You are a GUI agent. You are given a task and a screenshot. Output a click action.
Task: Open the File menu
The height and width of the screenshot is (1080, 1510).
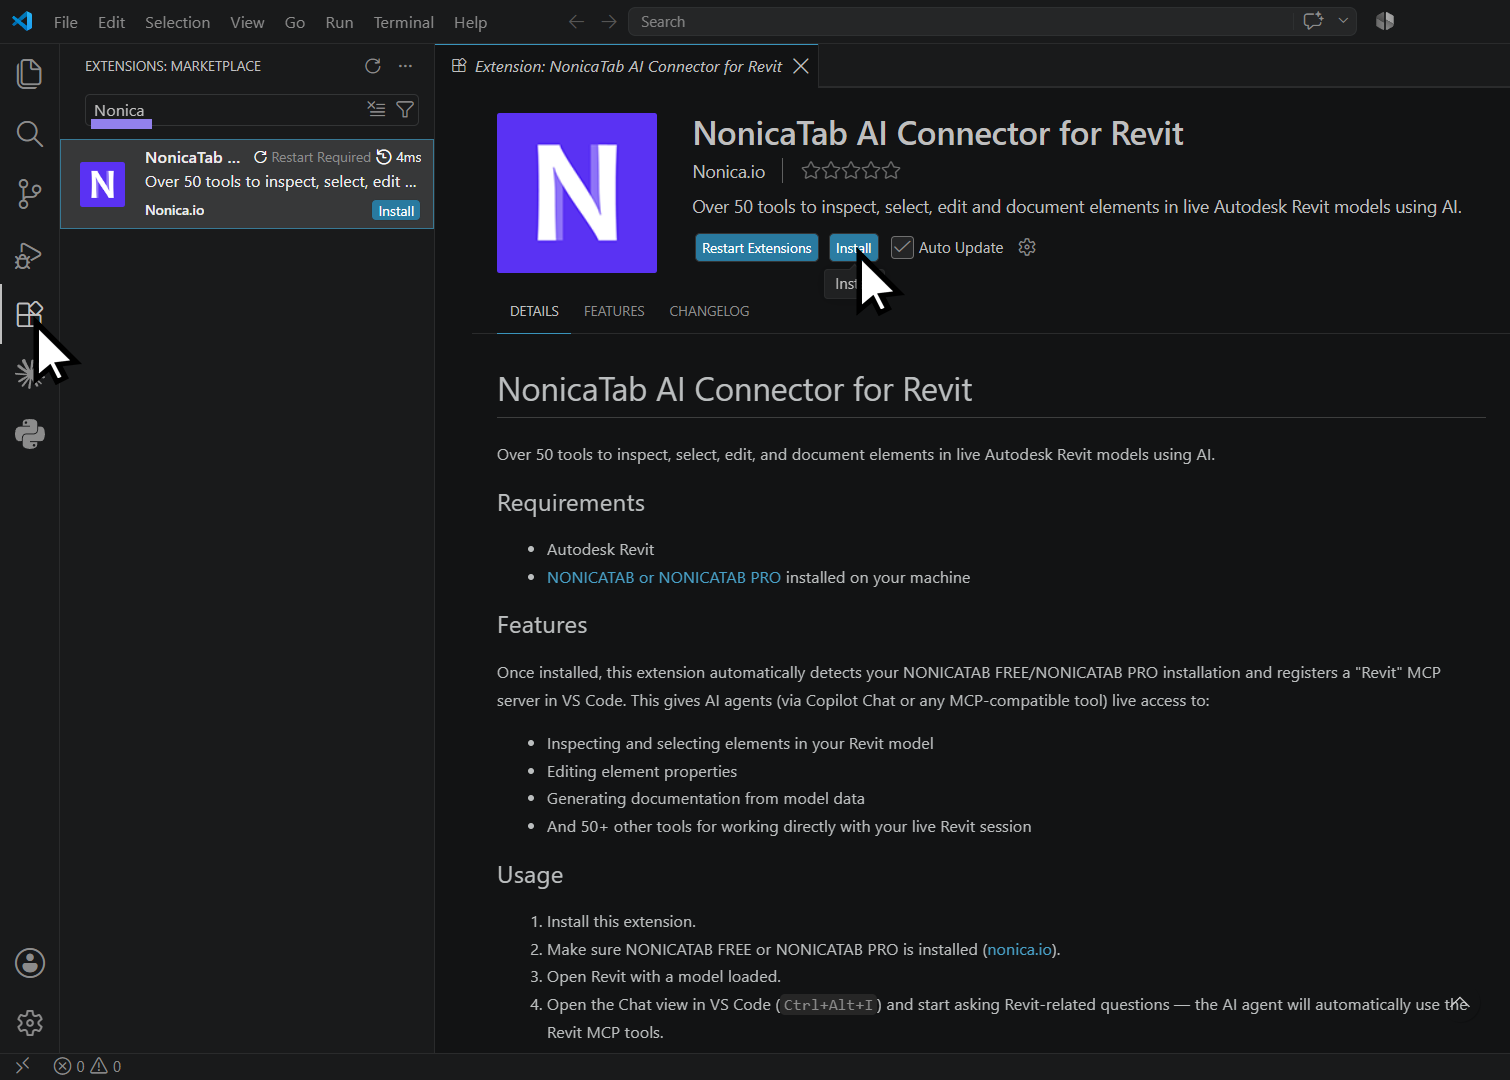pos(66,22)
